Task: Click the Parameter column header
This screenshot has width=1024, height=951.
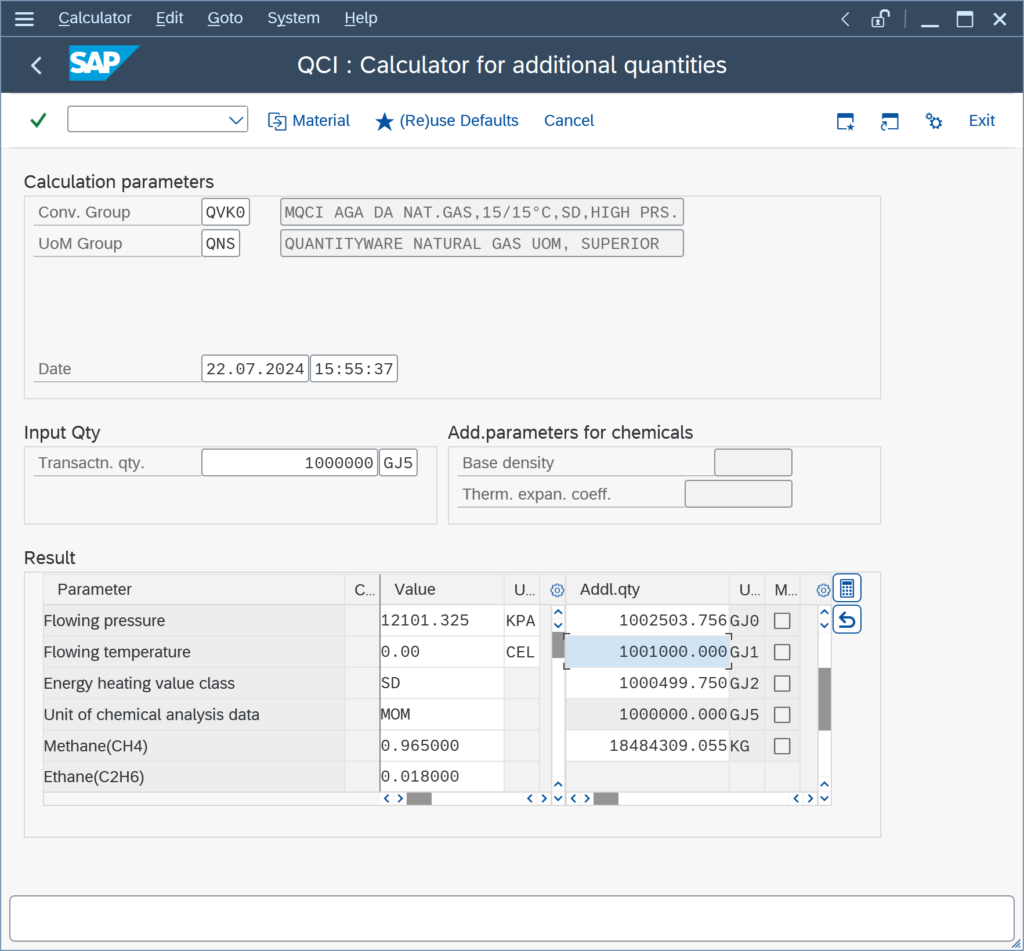Action: coord(194,590)
